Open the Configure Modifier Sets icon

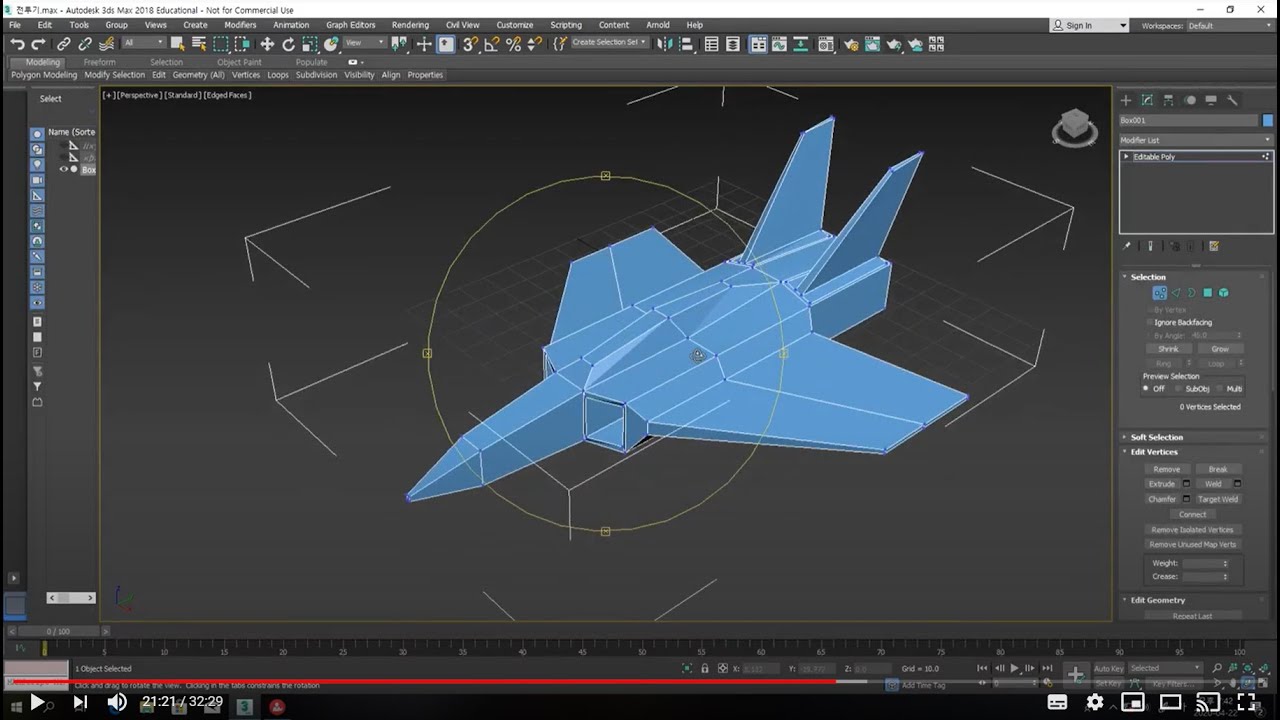(x=1214, y=246)
